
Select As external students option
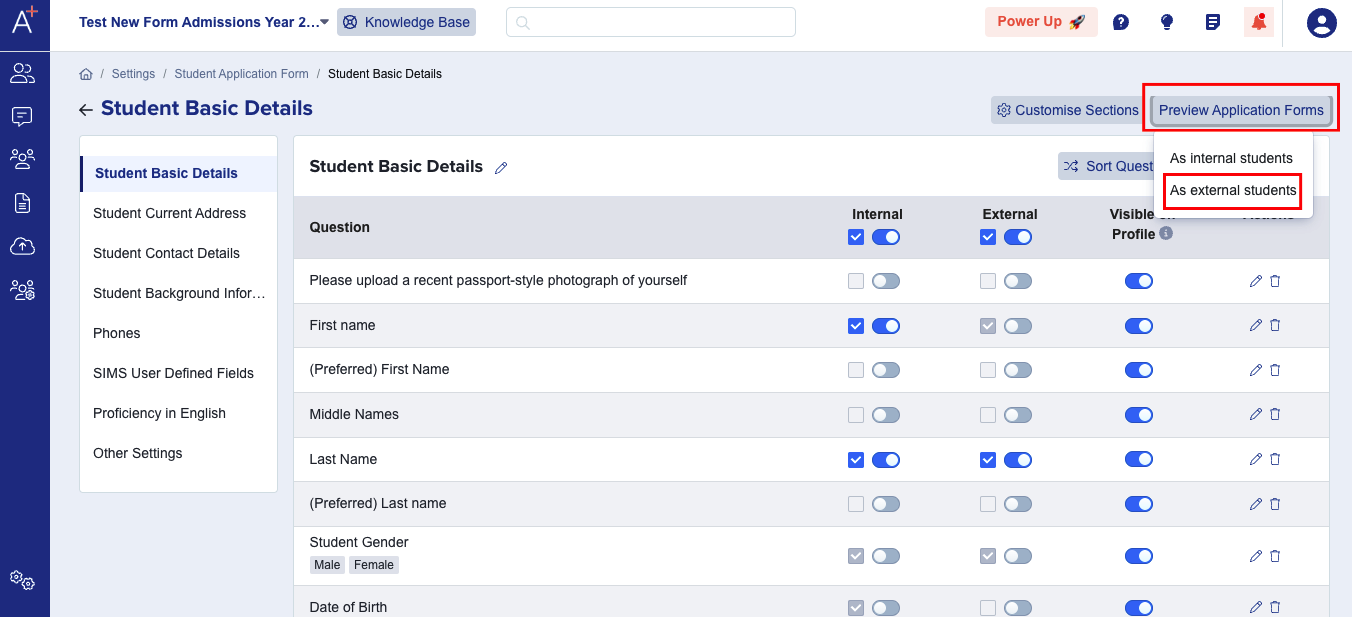point(1233,190)
